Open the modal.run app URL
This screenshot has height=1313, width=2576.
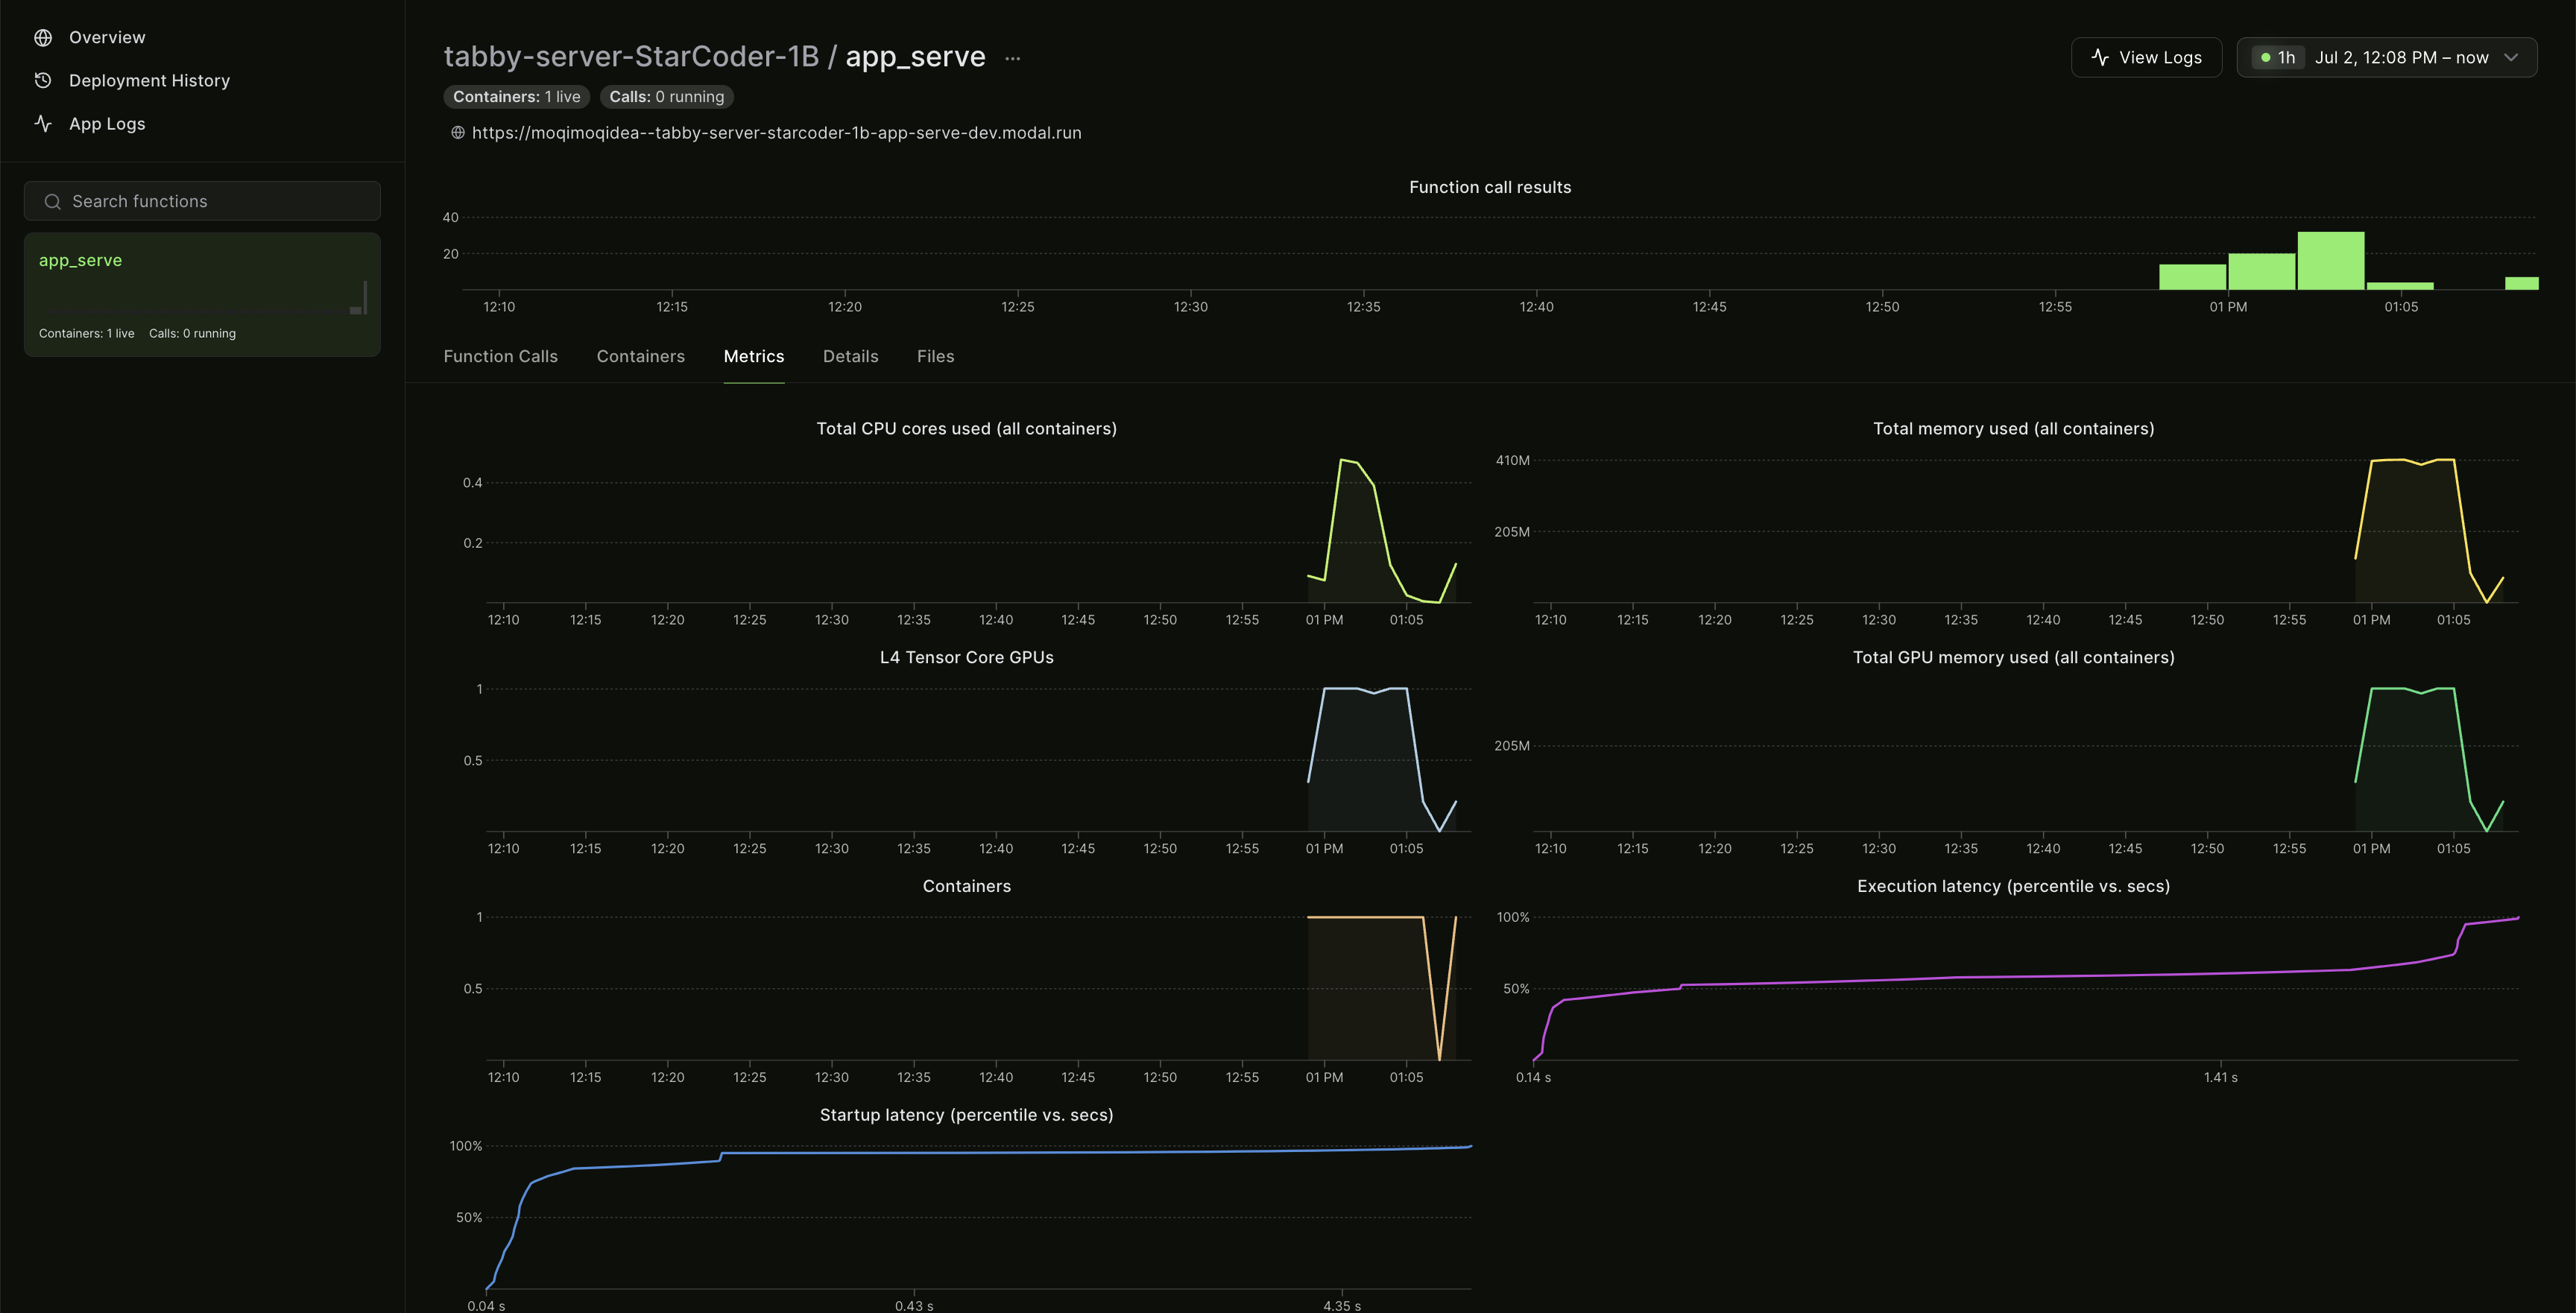[776, 132]
